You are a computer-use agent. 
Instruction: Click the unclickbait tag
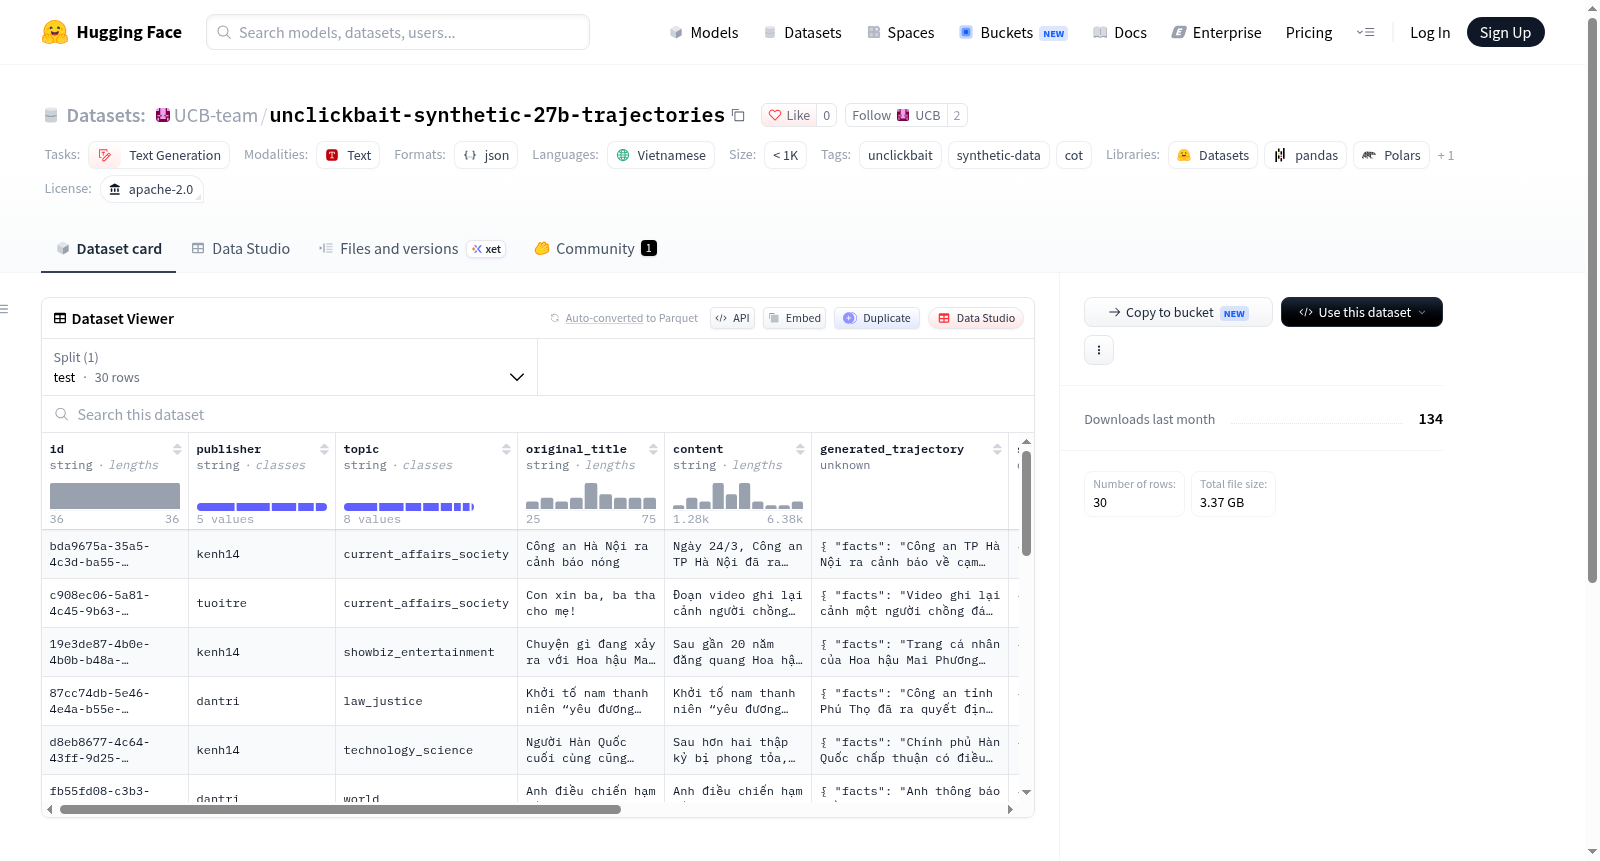900,155
